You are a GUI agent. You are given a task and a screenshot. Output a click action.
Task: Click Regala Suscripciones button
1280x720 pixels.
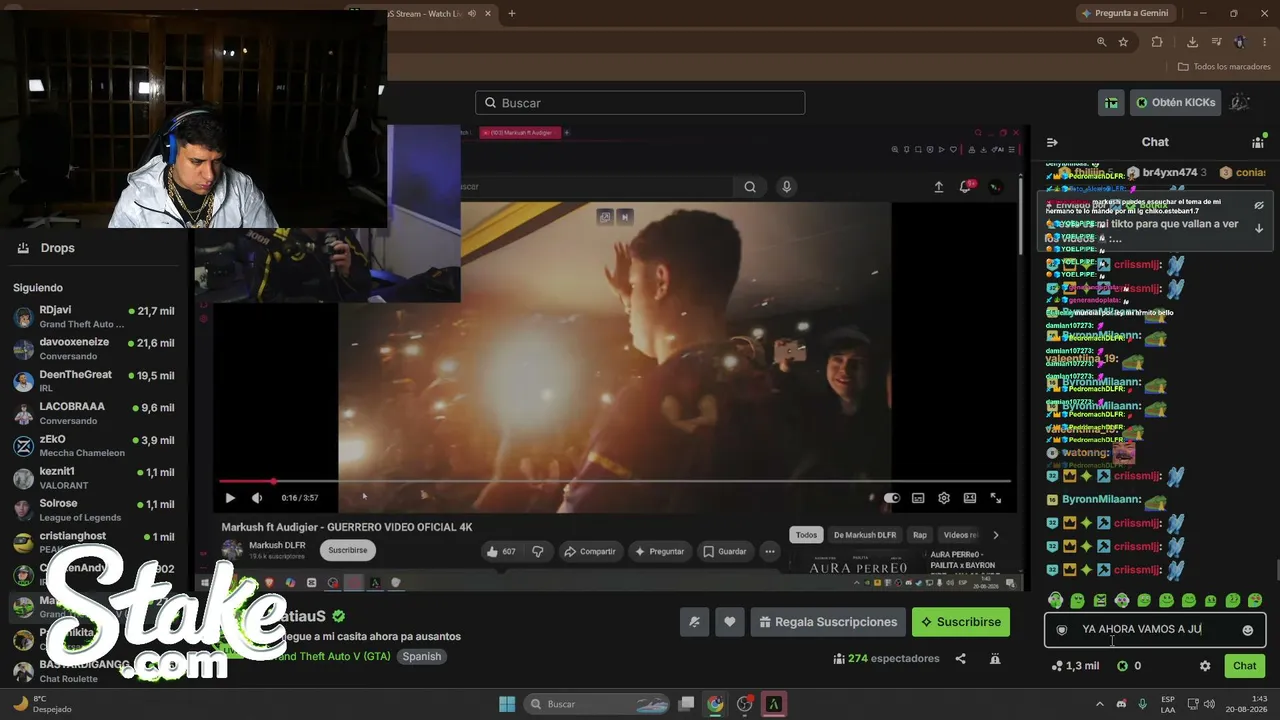pos(828,622)
